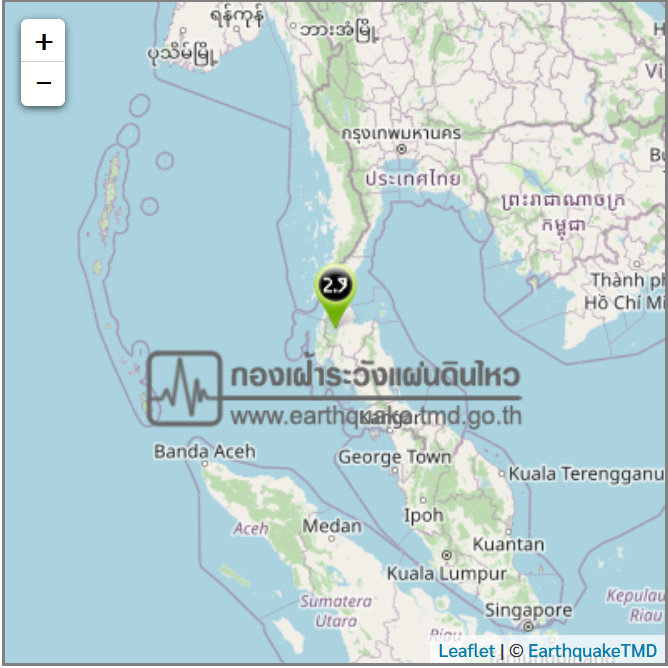Click the www.earthquake.tmd.go.th watermark text
The image size is (668, 668).
tap(376, 416)
